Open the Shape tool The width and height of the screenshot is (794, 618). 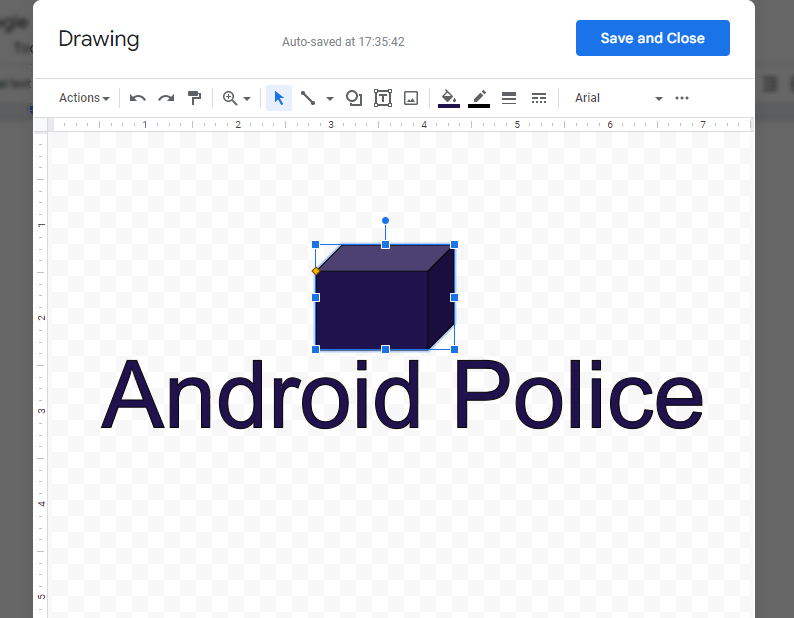click(x=353, y=98)
